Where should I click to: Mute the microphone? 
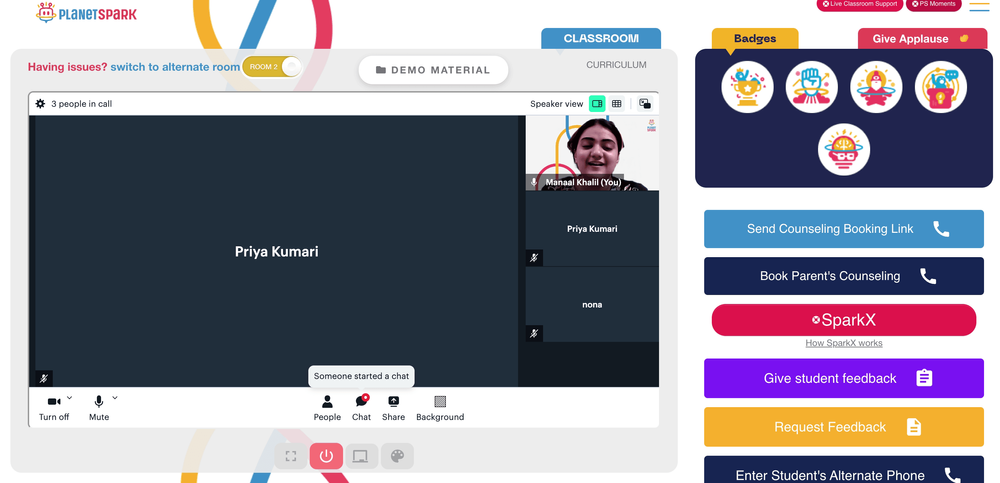pyautogui.click(x=99, y=408)
